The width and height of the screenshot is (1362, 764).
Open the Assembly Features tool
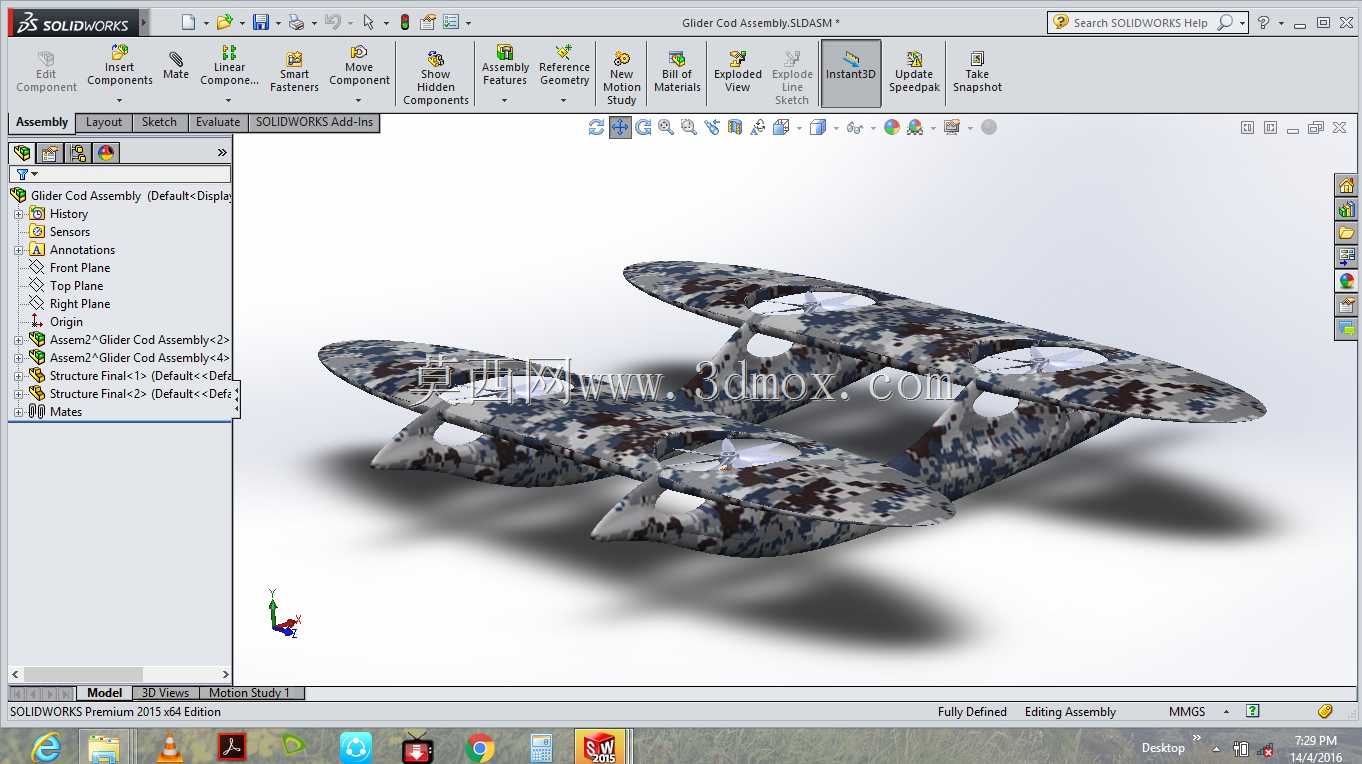(505, 65)
